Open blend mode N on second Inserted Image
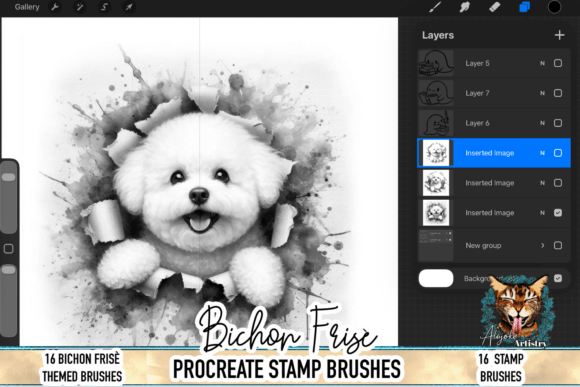 pos(542,183)
